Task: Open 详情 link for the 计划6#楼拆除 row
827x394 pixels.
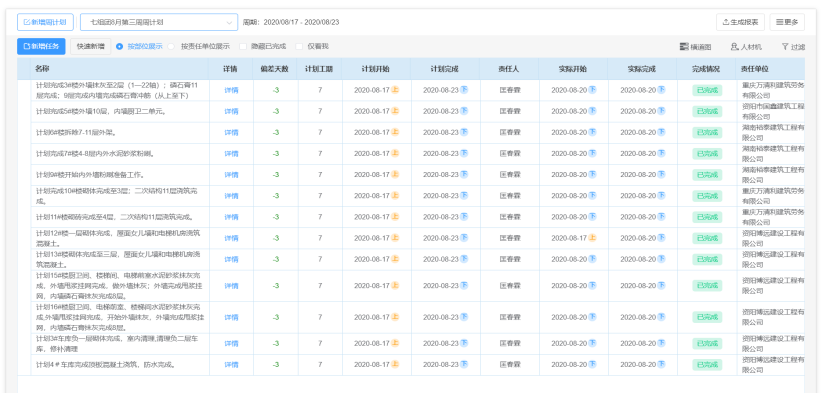Action: [231, 132]
